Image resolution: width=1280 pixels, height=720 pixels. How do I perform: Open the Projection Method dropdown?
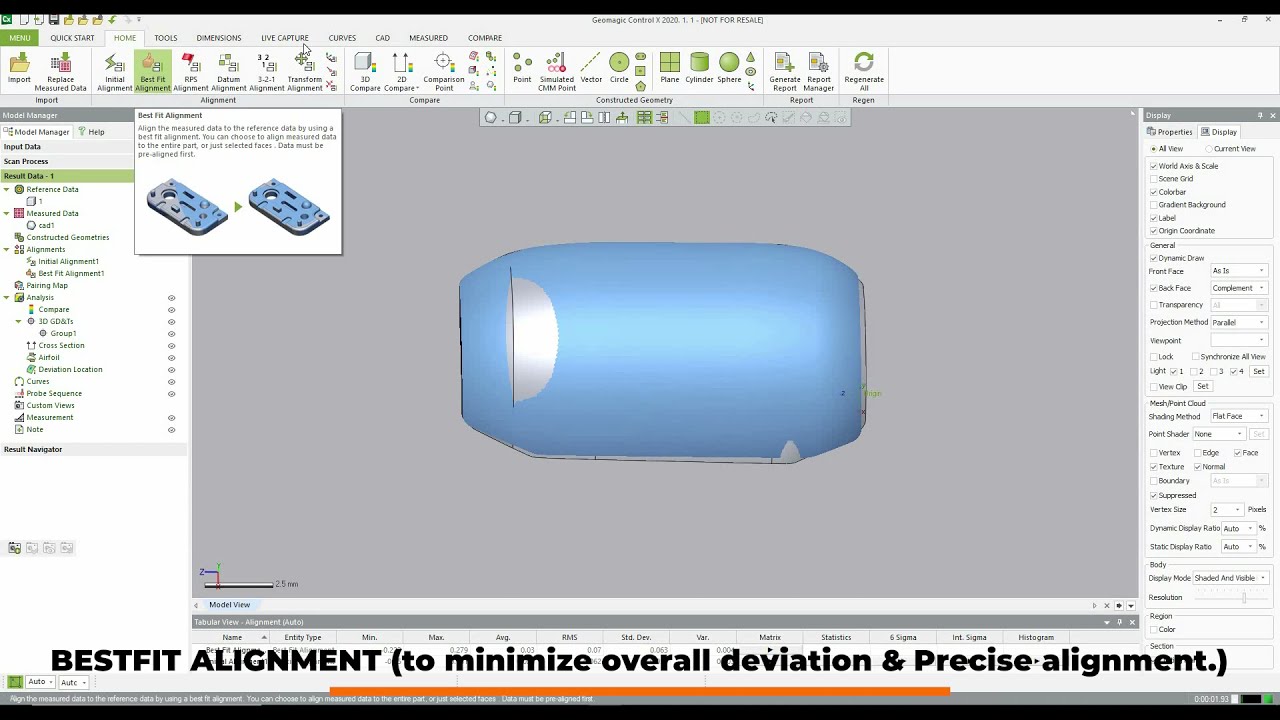click(1238, 322)
